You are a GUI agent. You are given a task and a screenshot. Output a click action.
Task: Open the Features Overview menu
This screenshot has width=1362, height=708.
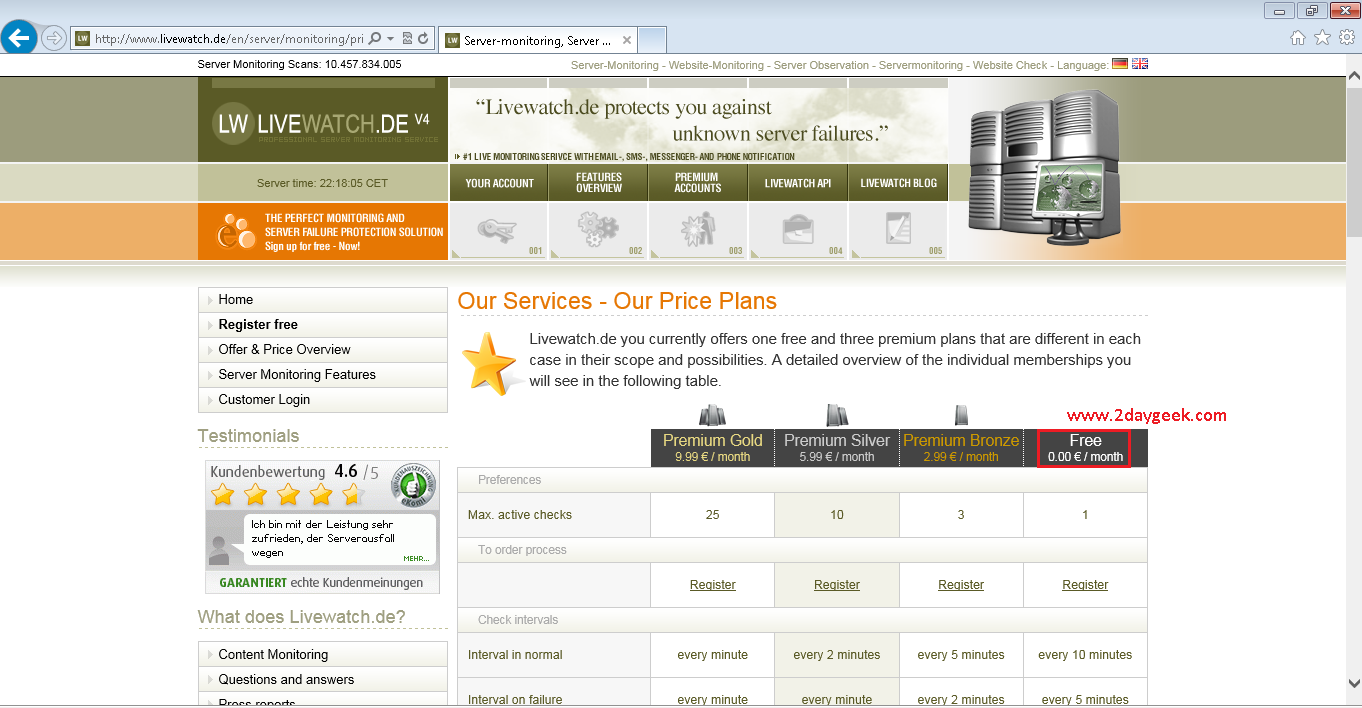pos(599,183)
